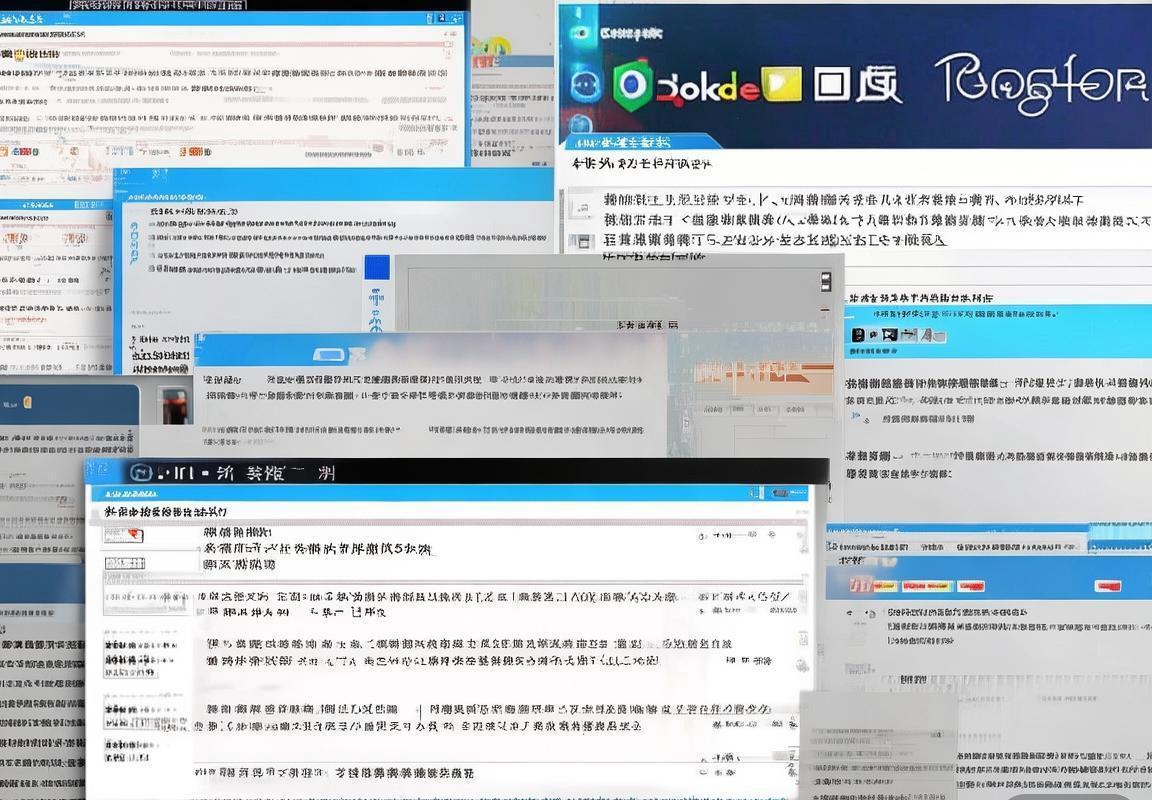Click the white "Rogfor" script logo

1042,82
